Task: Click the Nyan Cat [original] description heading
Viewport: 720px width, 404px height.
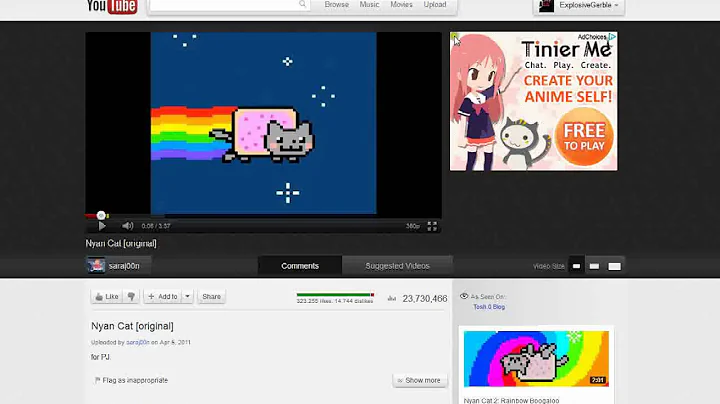Action: point(132,326)
